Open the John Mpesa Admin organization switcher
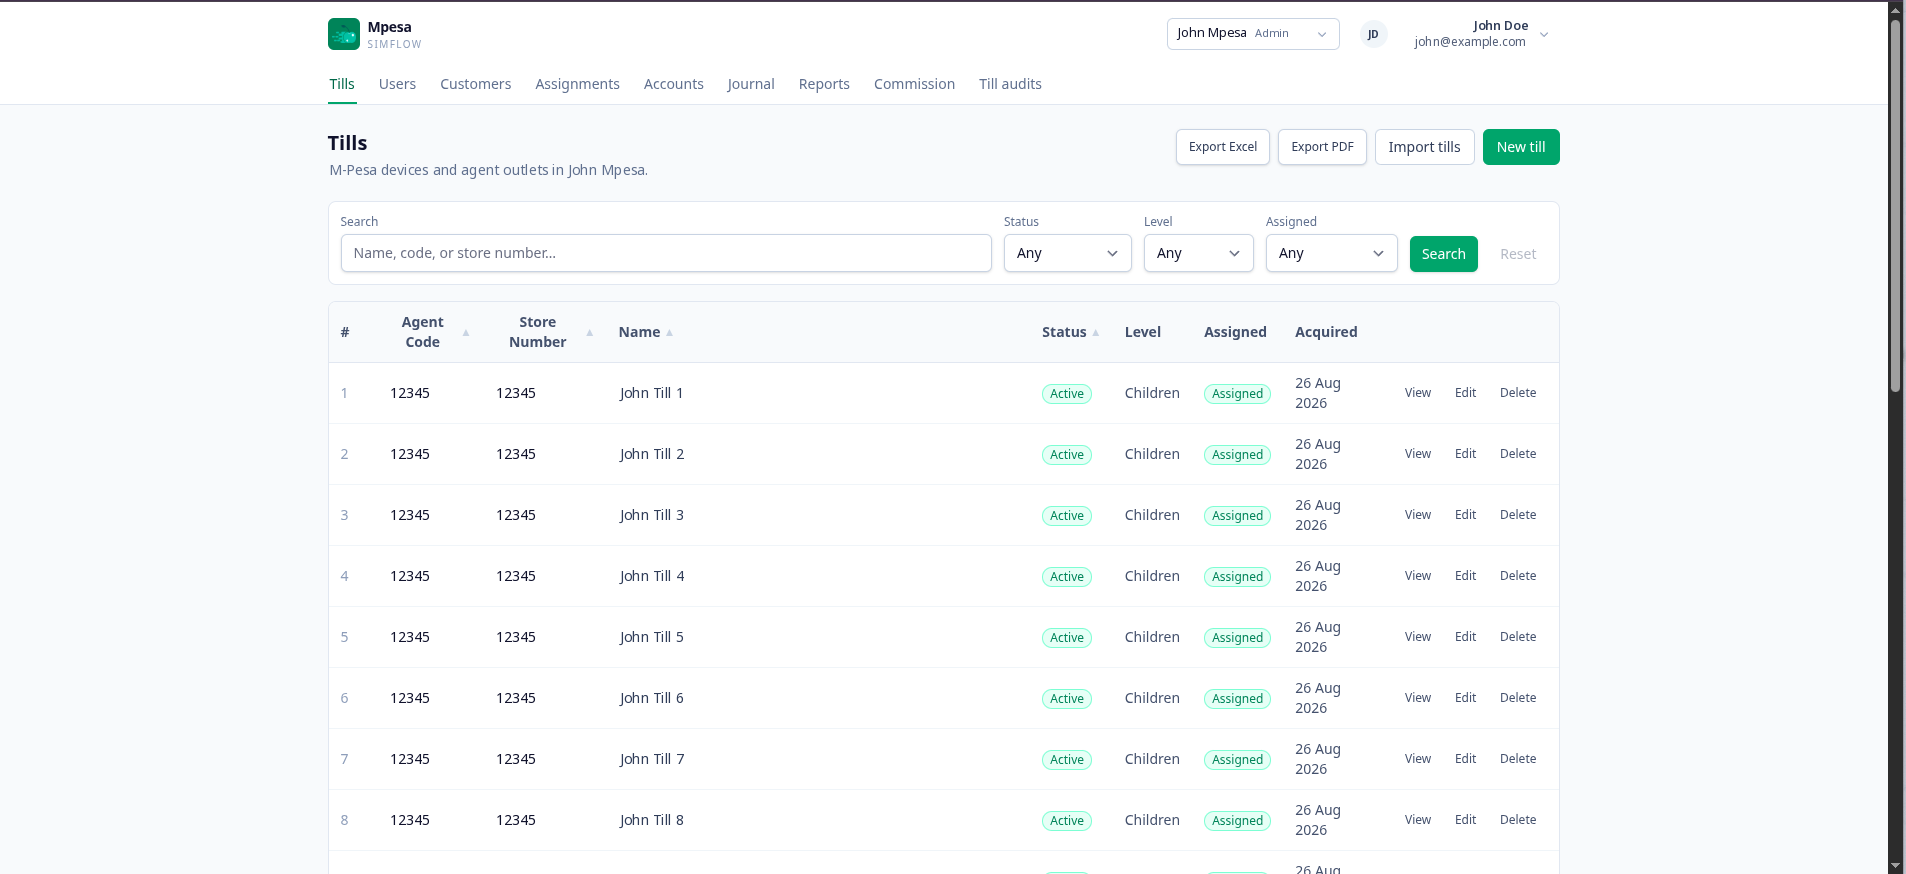1906x874 pixels. (x=1253, y=33)
